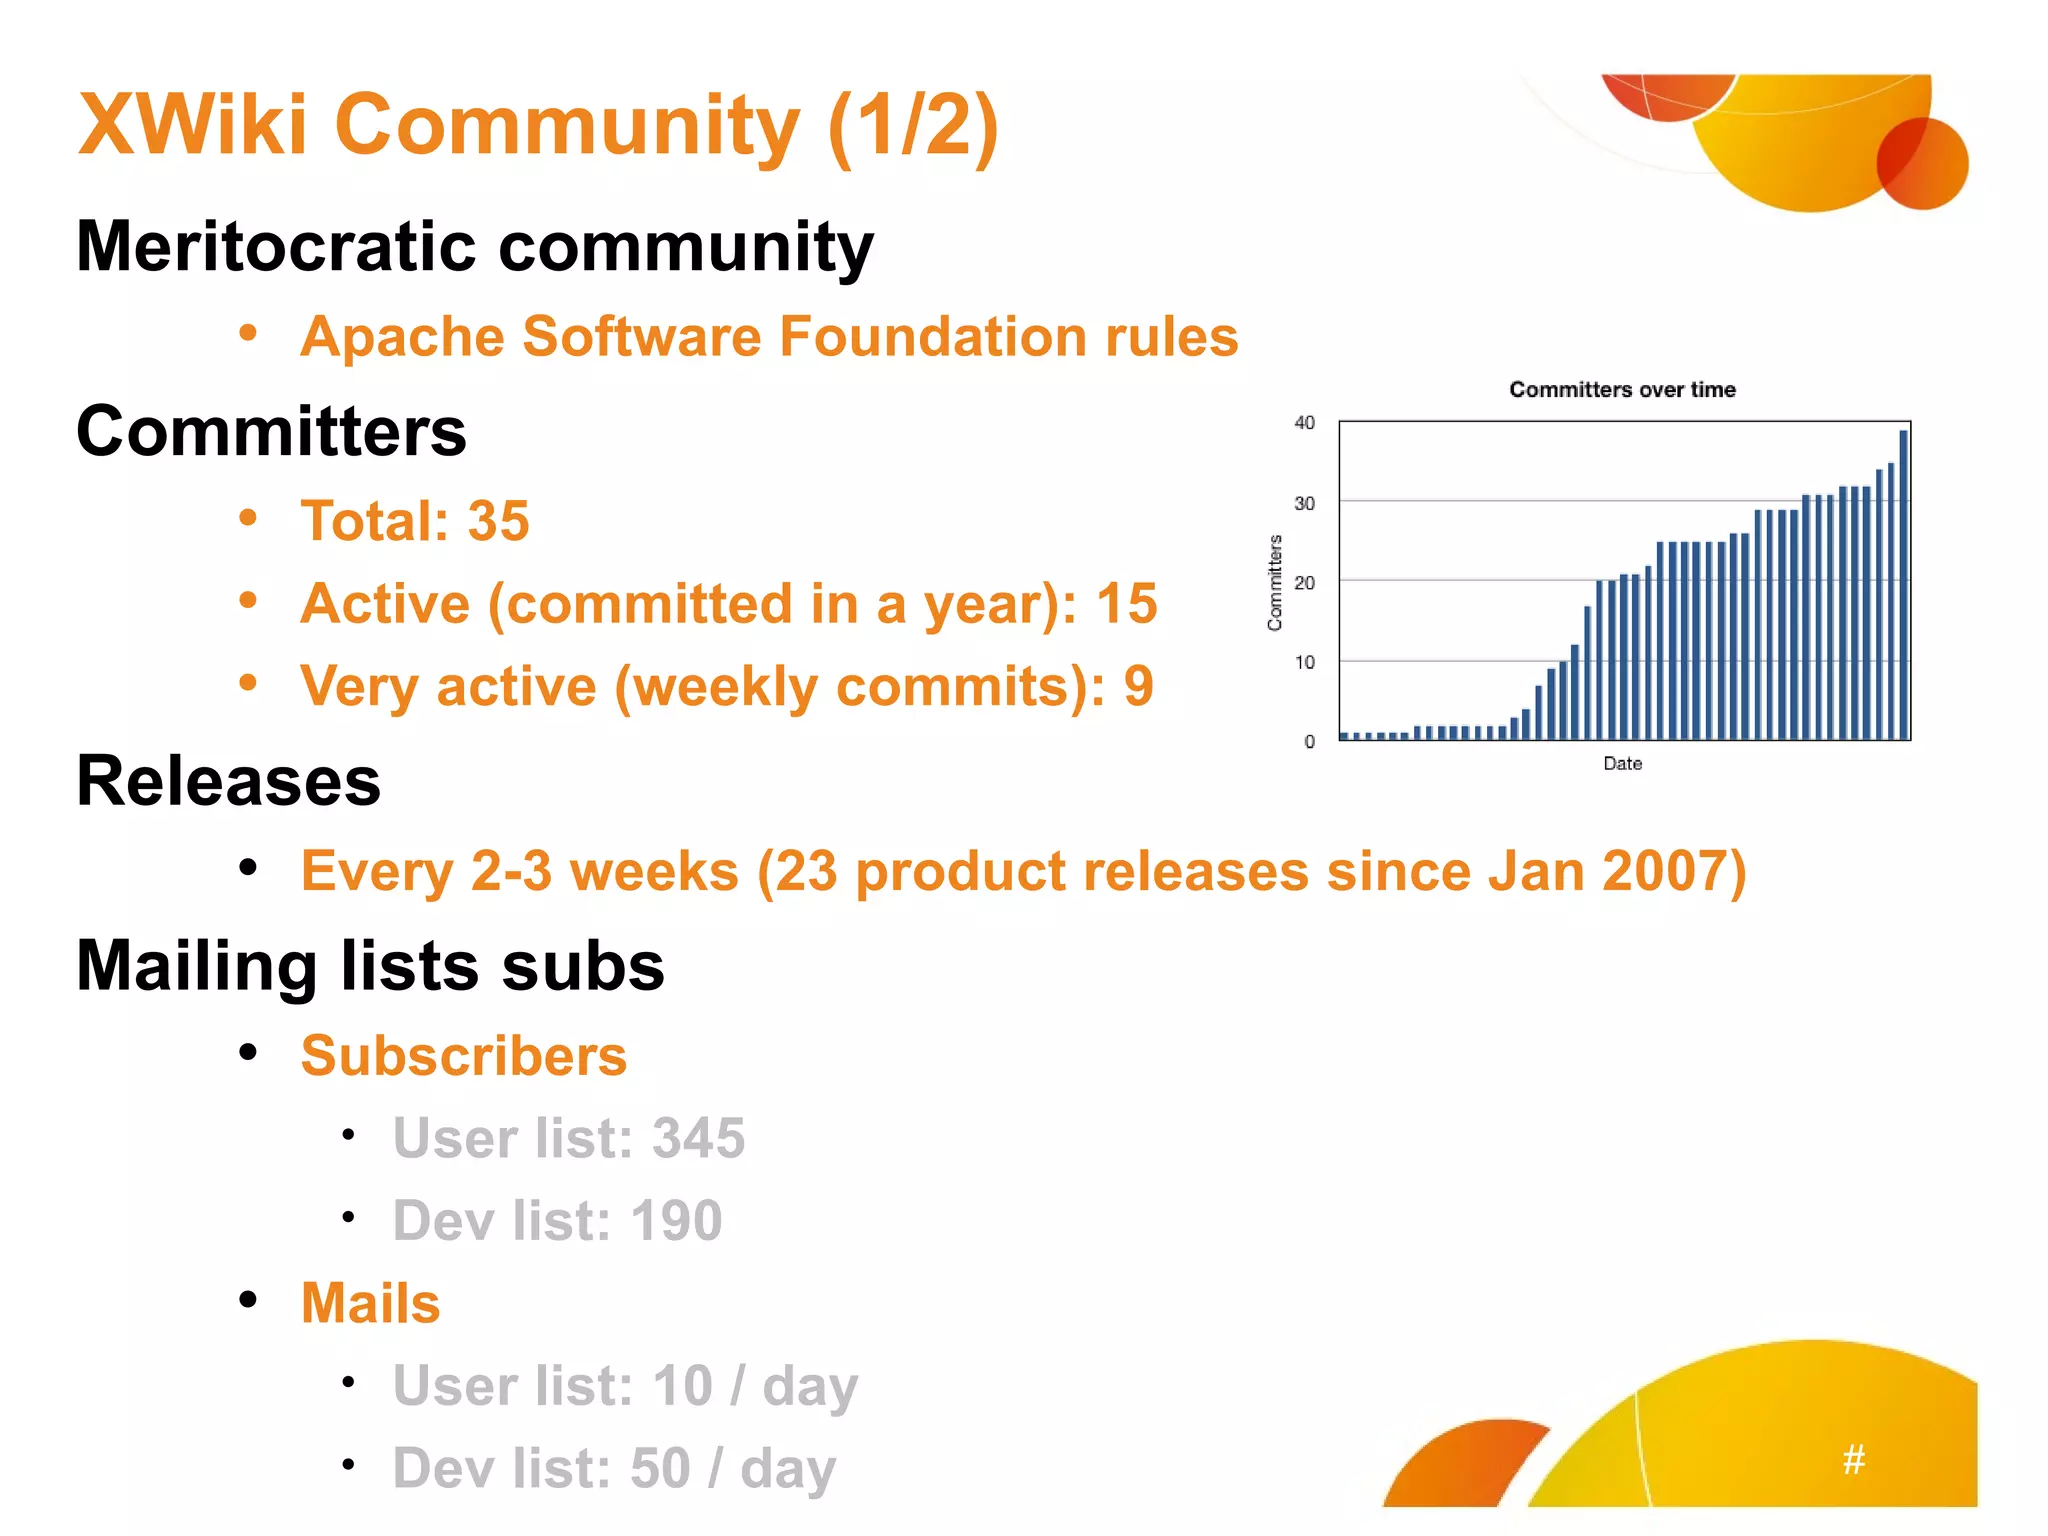
Task: Click the chart's 'Date' axis label
Action: (x=1622, y=763)
